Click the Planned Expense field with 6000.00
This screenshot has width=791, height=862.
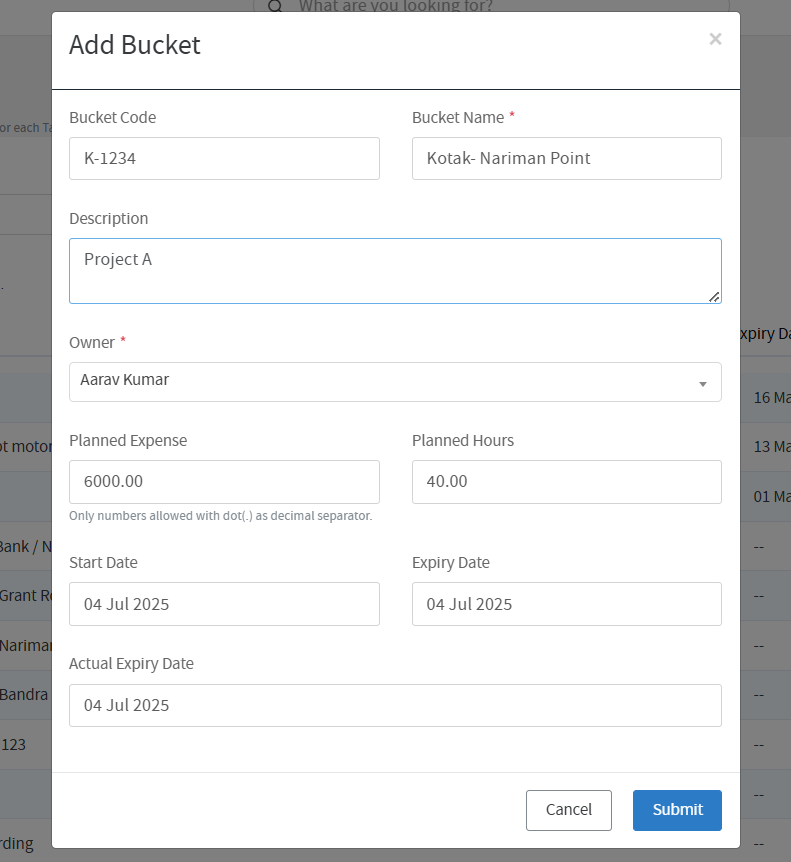(x=224, y=481)
